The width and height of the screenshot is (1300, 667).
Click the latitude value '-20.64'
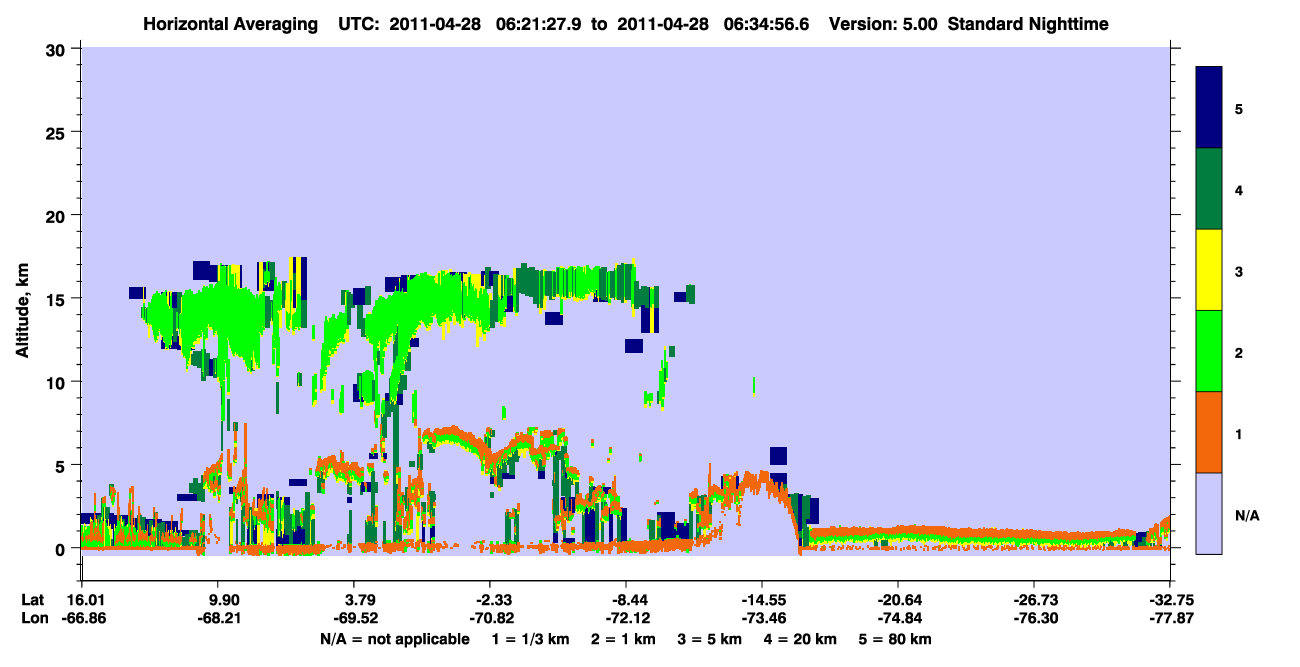pos(899,600)
